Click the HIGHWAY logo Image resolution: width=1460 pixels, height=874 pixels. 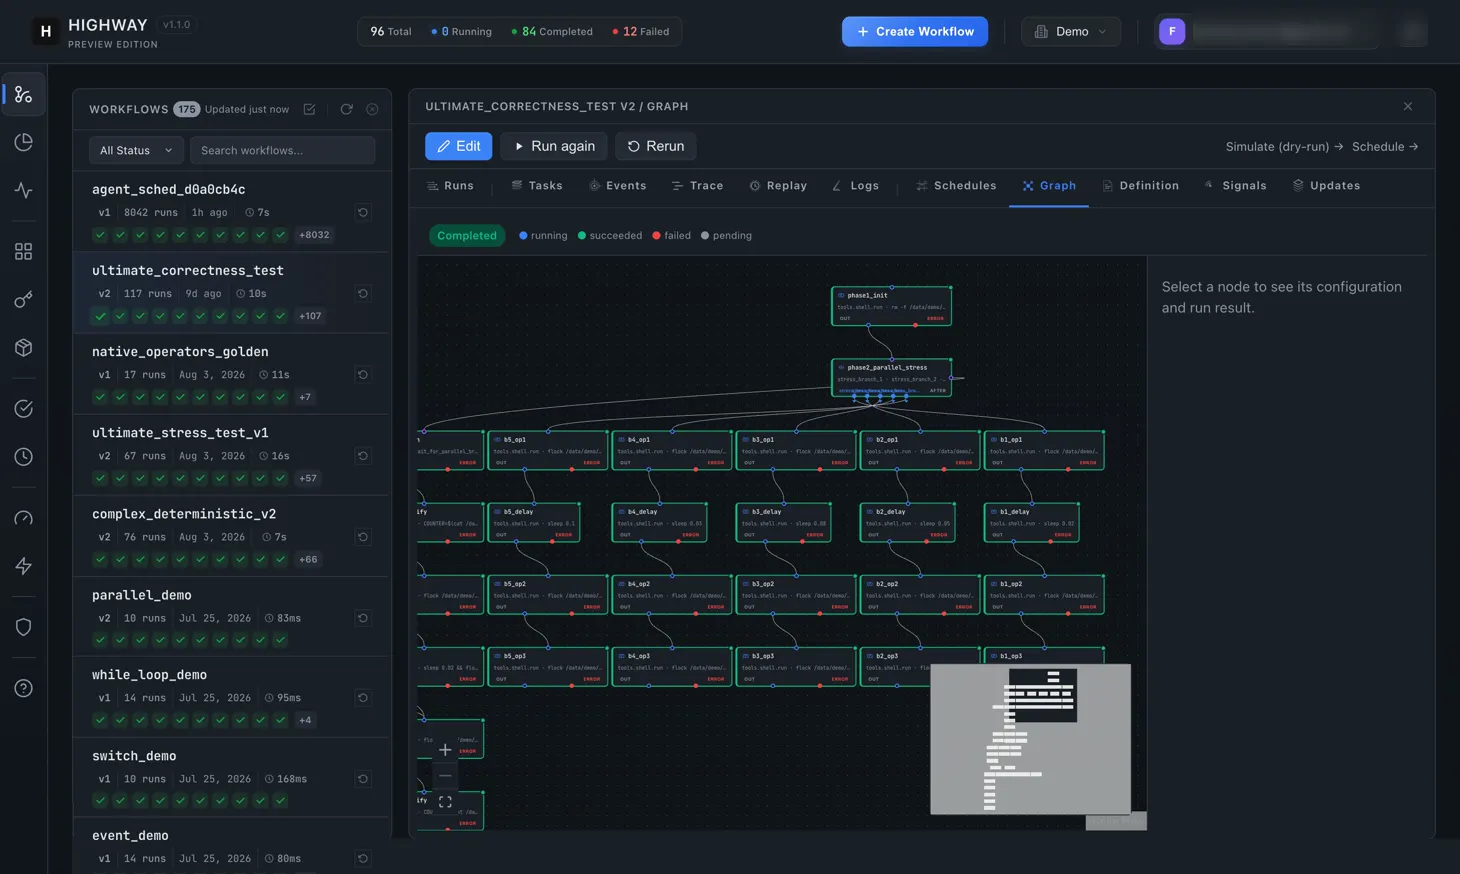(45, 31)
